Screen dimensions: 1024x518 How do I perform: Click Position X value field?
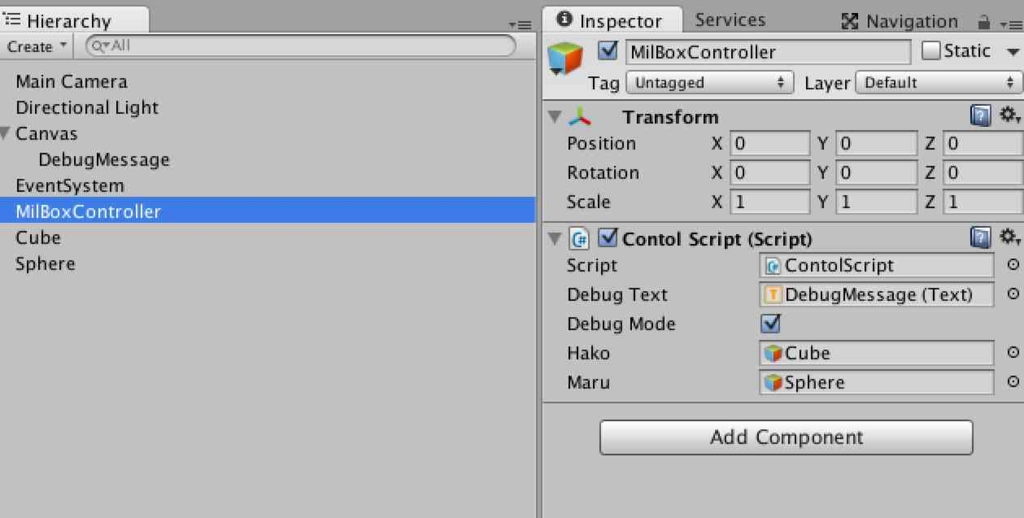770,143
